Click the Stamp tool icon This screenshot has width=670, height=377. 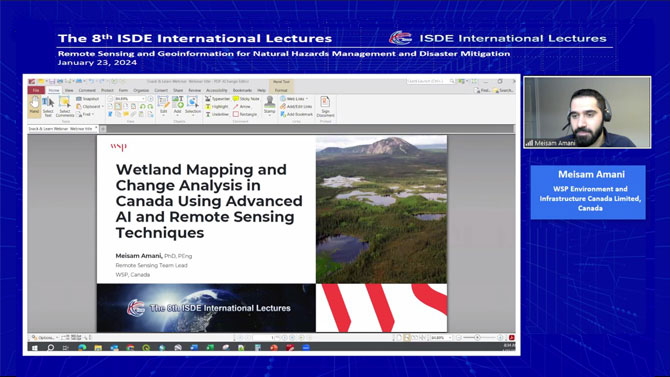point(270,105)
